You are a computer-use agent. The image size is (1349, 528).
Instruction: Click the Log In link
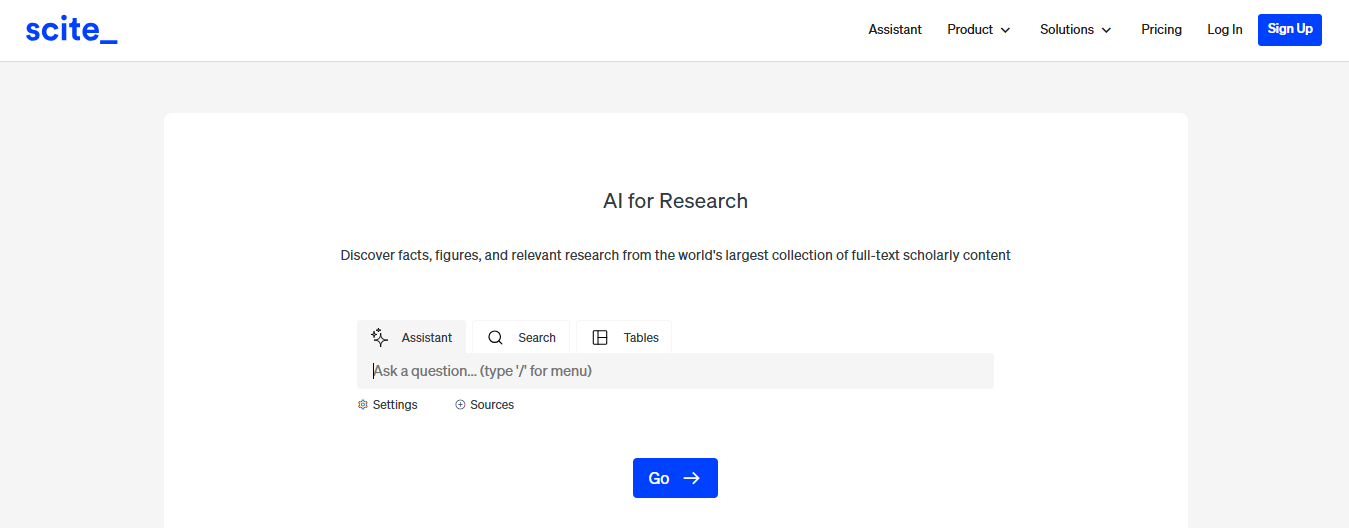coord(1224,30)
